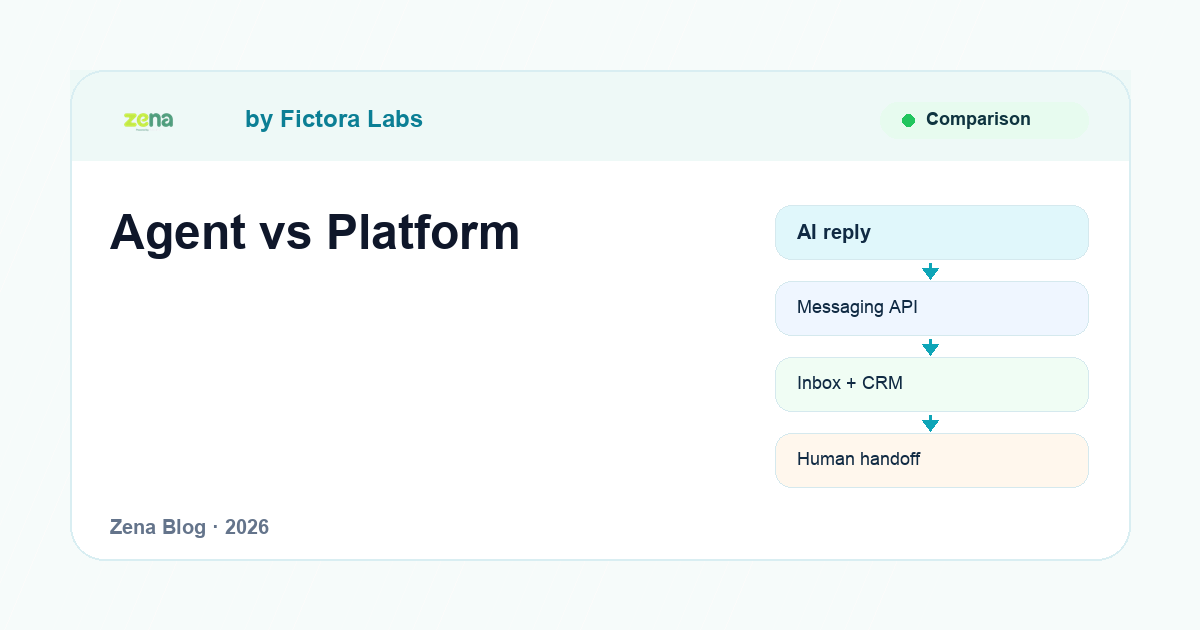Click the "by Fictora Labs" text
This screenshot has width=1200, height=630.
coord(334,119)
